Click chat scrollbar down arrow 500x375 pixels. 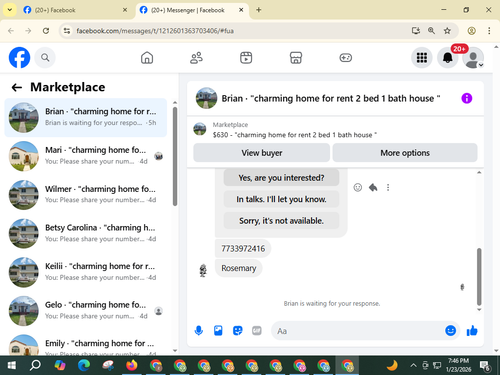click(479, 310)
